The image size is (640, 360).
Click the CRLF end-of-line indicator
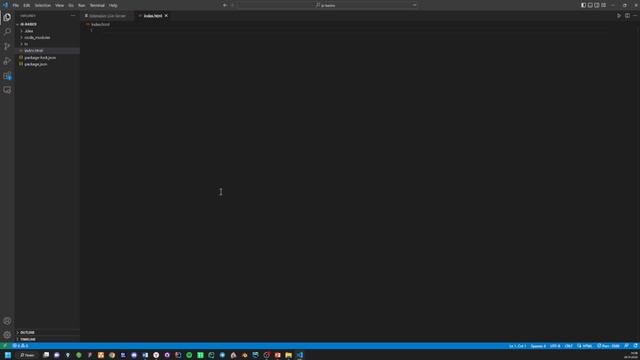click(569, 346)
